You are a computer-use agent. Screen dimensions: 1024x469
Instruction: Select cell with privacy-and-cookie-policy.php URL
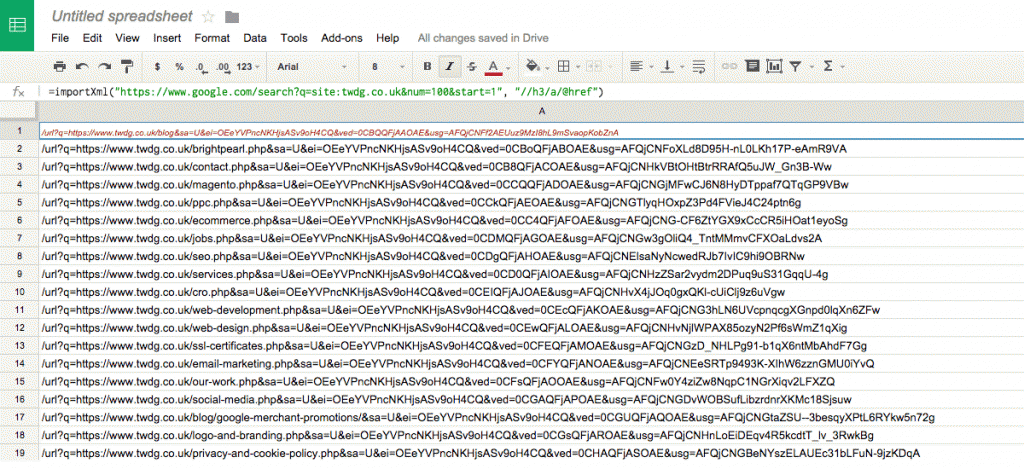click(531, 452)
